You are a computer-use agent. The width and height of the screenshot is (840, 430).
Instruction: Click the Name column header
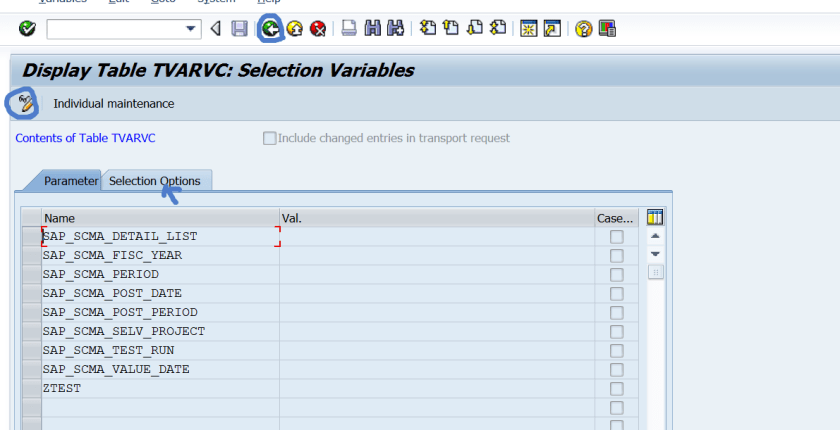click(x=160, y=218)
